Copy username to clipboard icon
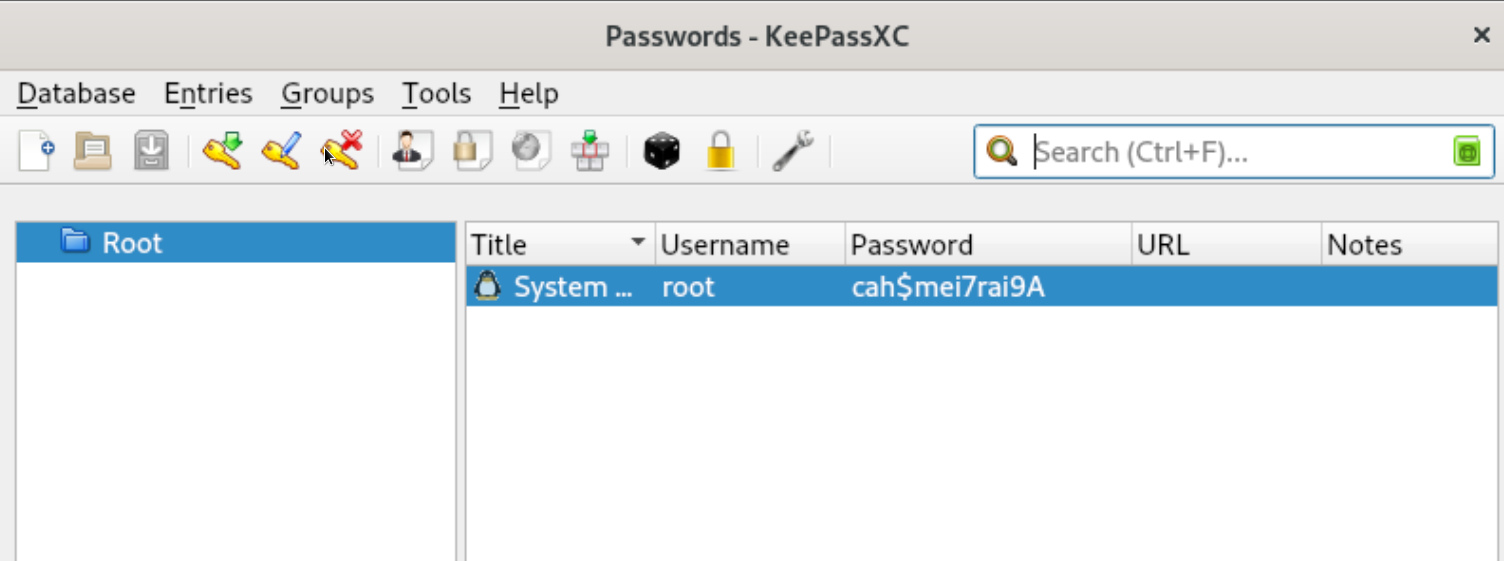Screen dimensions: 1504x561 411,151
